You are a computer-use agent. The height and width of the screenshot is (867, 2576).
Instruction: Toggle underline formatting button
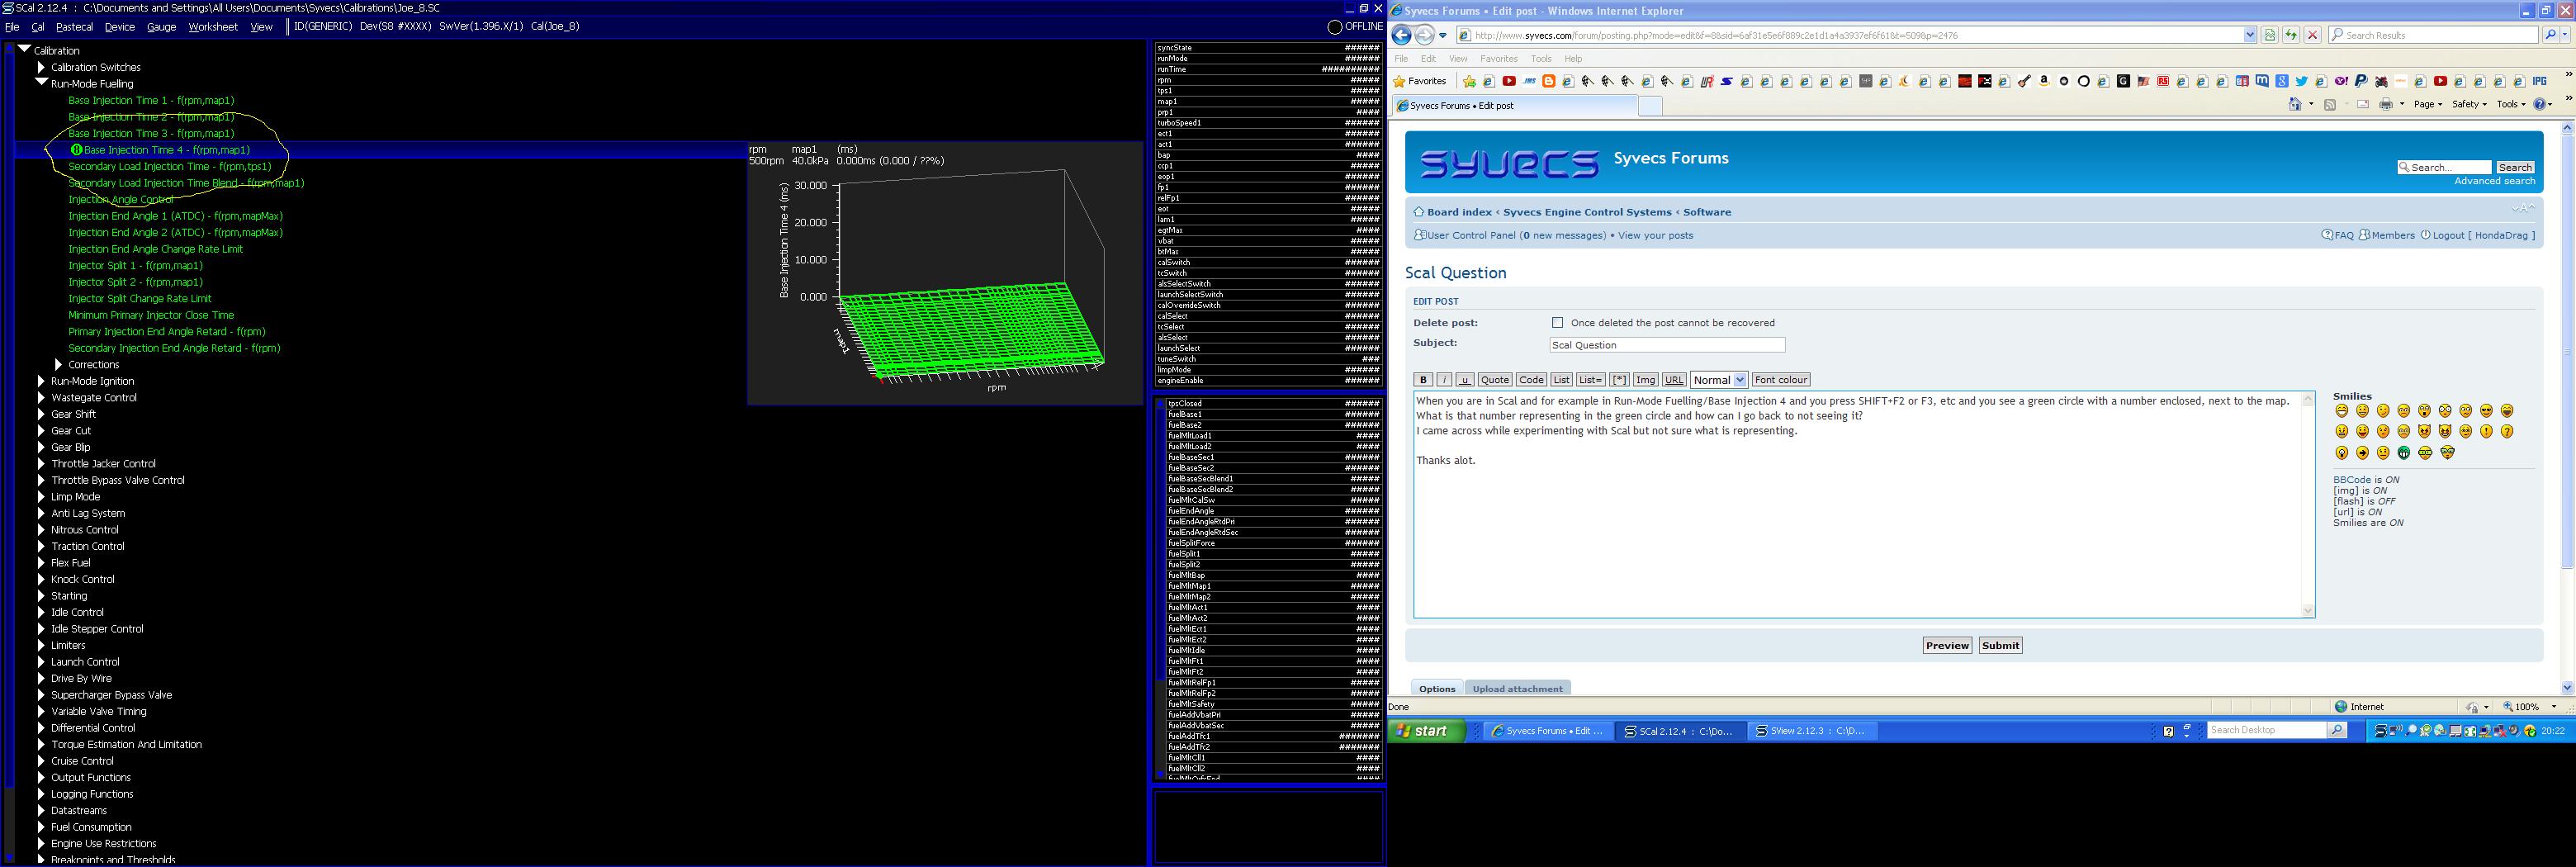click(1465, 380)
